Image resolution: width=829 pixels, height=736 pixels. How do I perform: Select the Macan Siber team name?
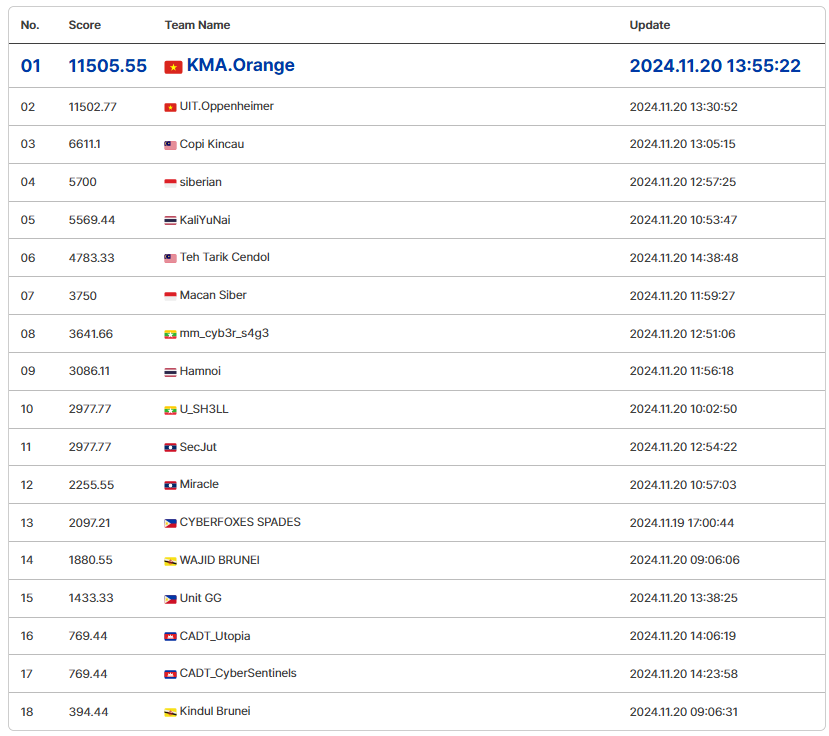213,295
